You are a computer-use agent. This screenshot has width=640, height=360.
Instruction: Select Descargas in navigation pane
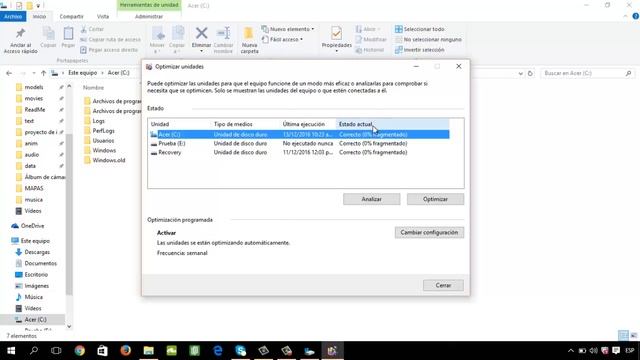(x=37, y=252)
